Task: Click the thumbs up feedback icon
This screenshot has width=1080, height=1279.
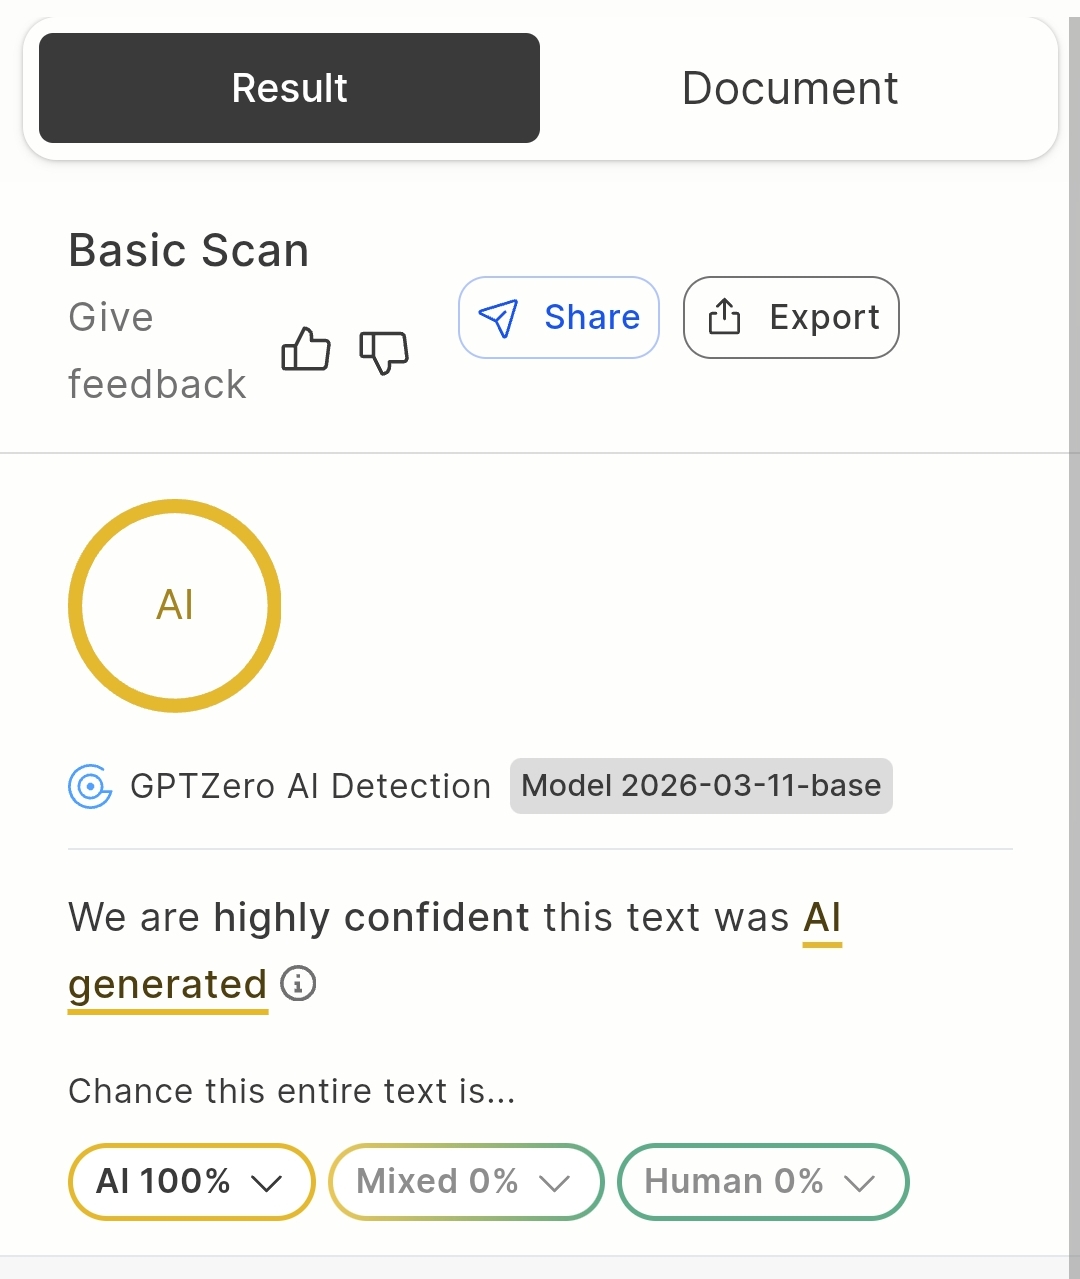Action: click(x=306, y=350)
